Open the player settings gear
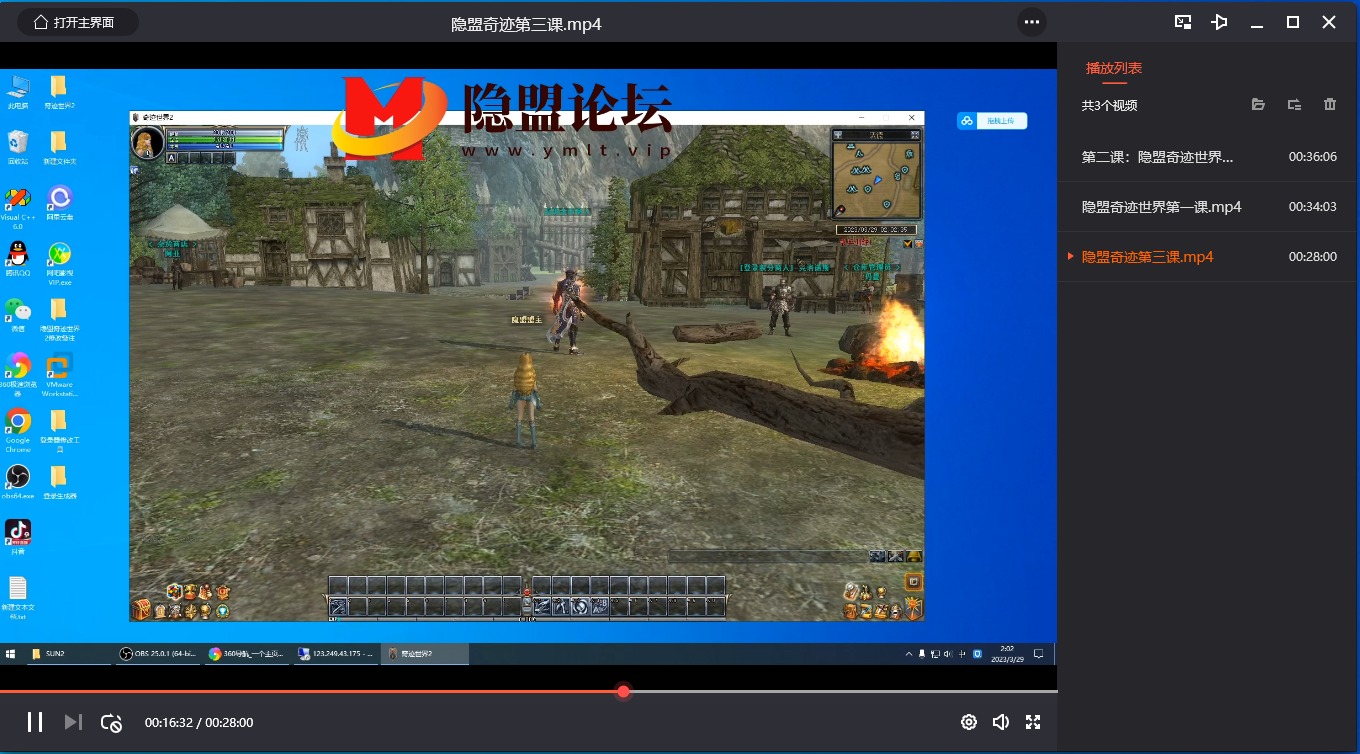Image resolution: width=1360 pixels, height=754 pixels. (968, 722)
